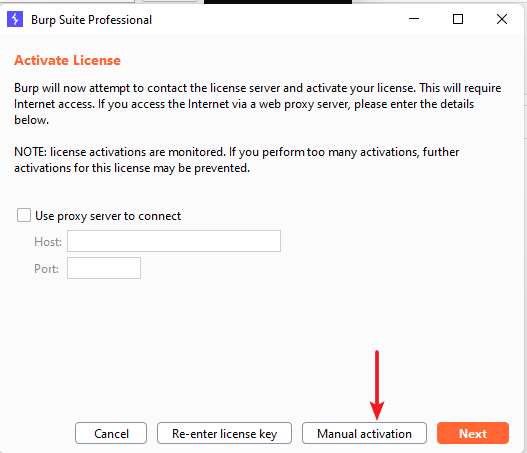Click the Port: label
Image resolution: width=527 pixels, height=453 pixels.
[x=46, y=269]
